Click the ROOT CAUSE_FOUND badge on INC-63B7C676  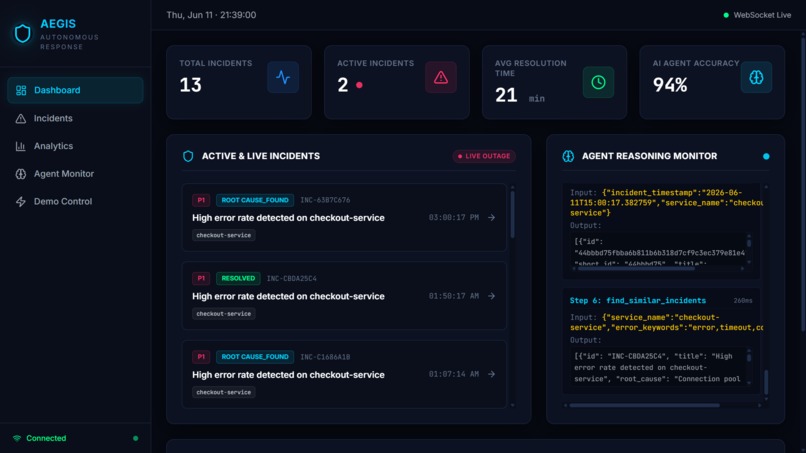pyautogui.click(x=255, y=200)
